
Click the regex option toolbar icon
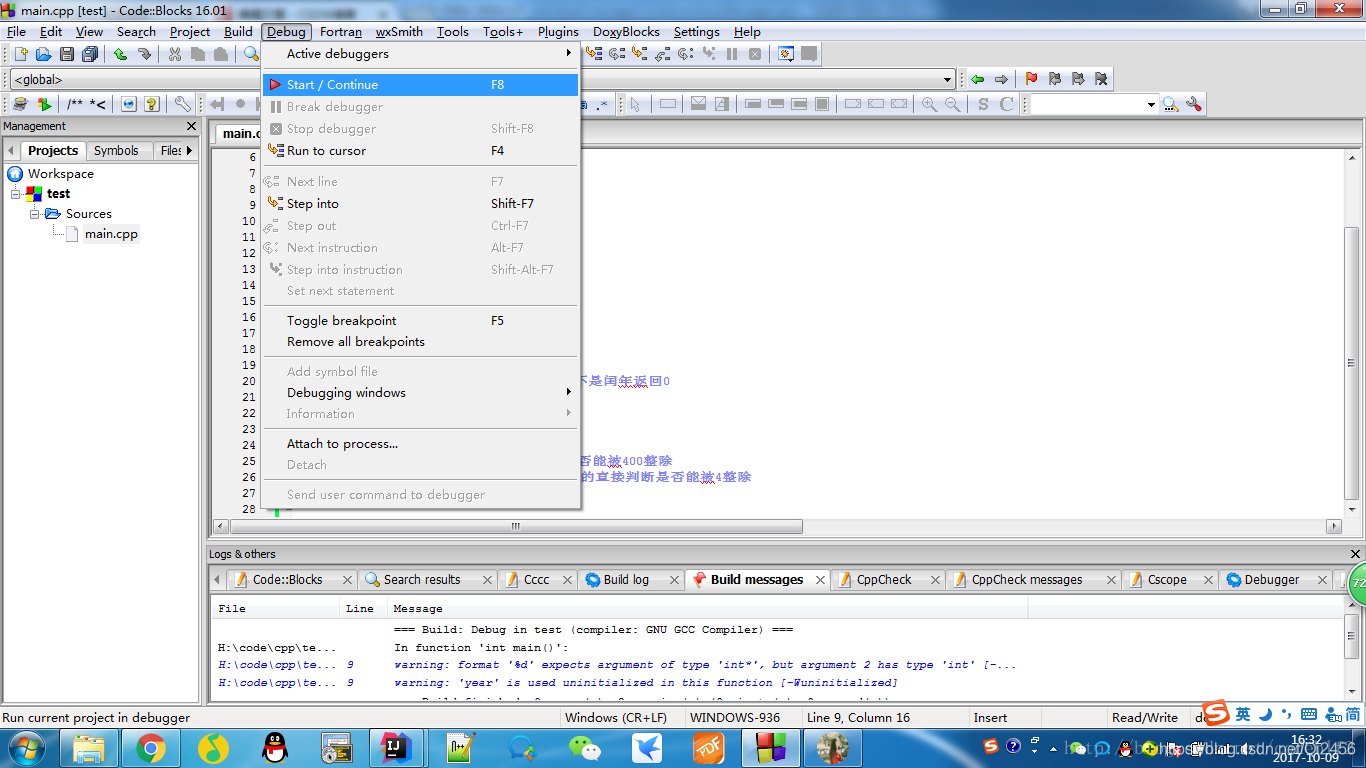click(x=600, y=104)
